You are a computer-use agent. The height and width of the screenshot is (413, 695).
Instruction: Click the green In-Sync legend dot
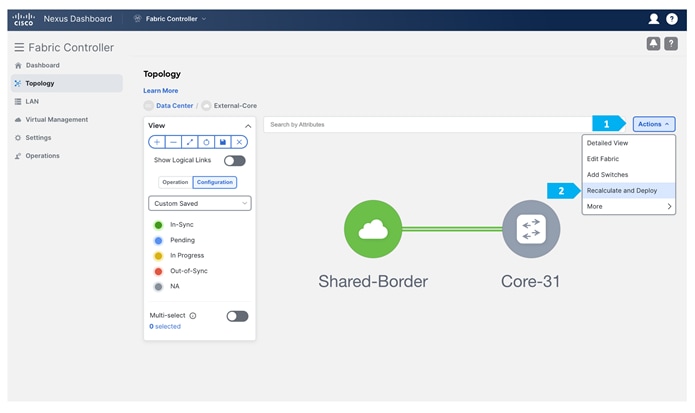158,225
